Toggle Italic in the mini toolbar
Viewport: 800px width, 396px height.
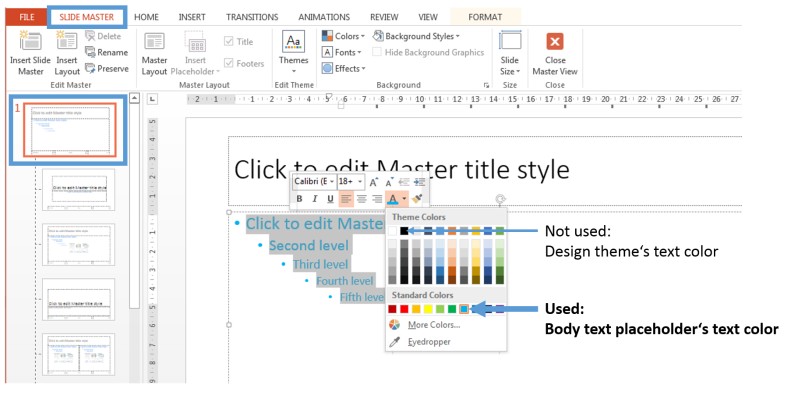click(314, 199)
